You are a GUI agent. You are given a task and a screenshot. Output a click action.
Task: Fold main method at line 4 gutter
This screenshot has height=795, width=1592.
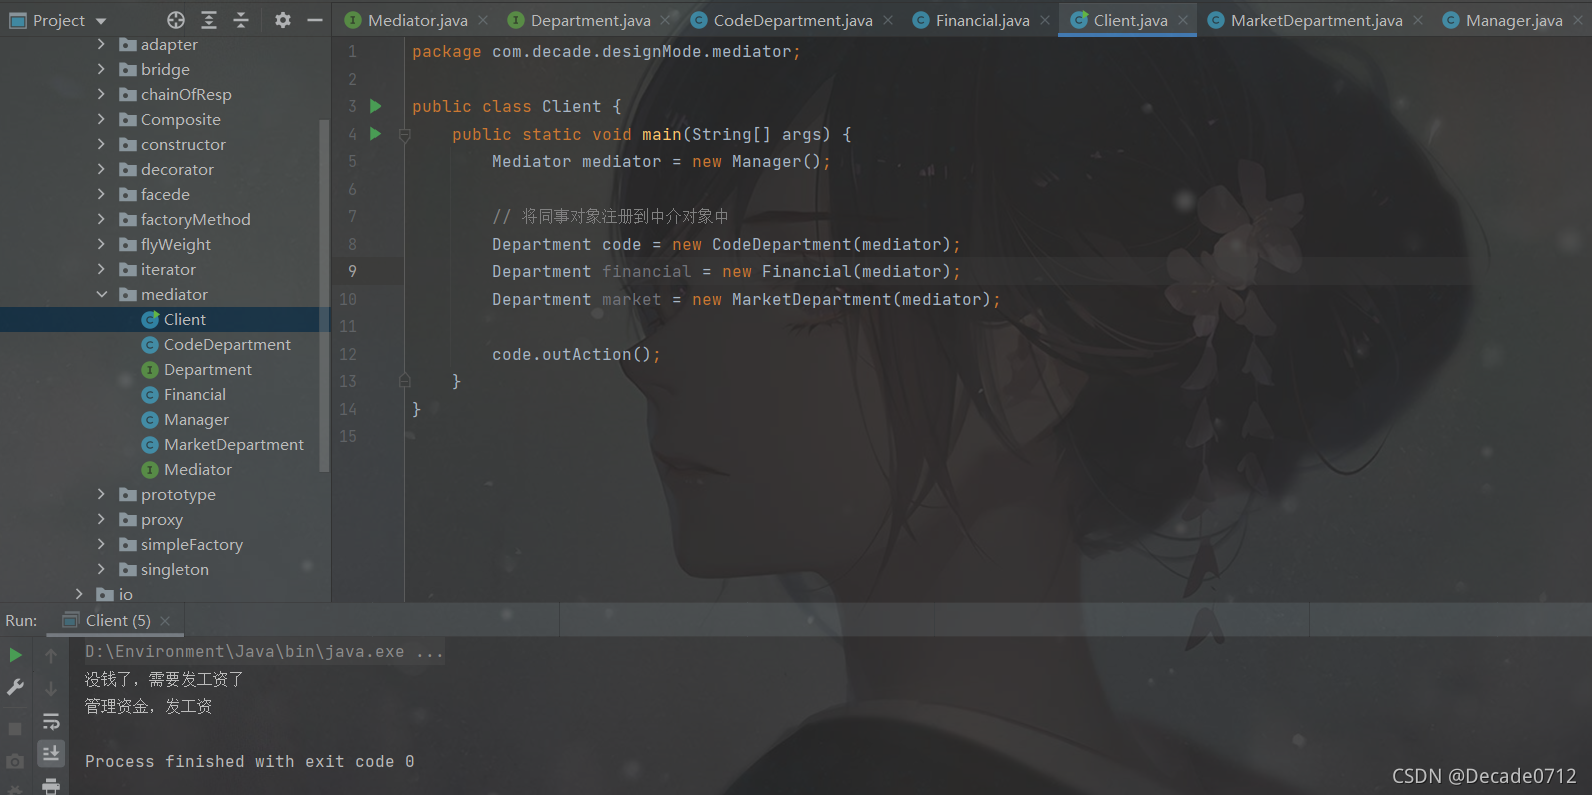[x=405, y=134]
